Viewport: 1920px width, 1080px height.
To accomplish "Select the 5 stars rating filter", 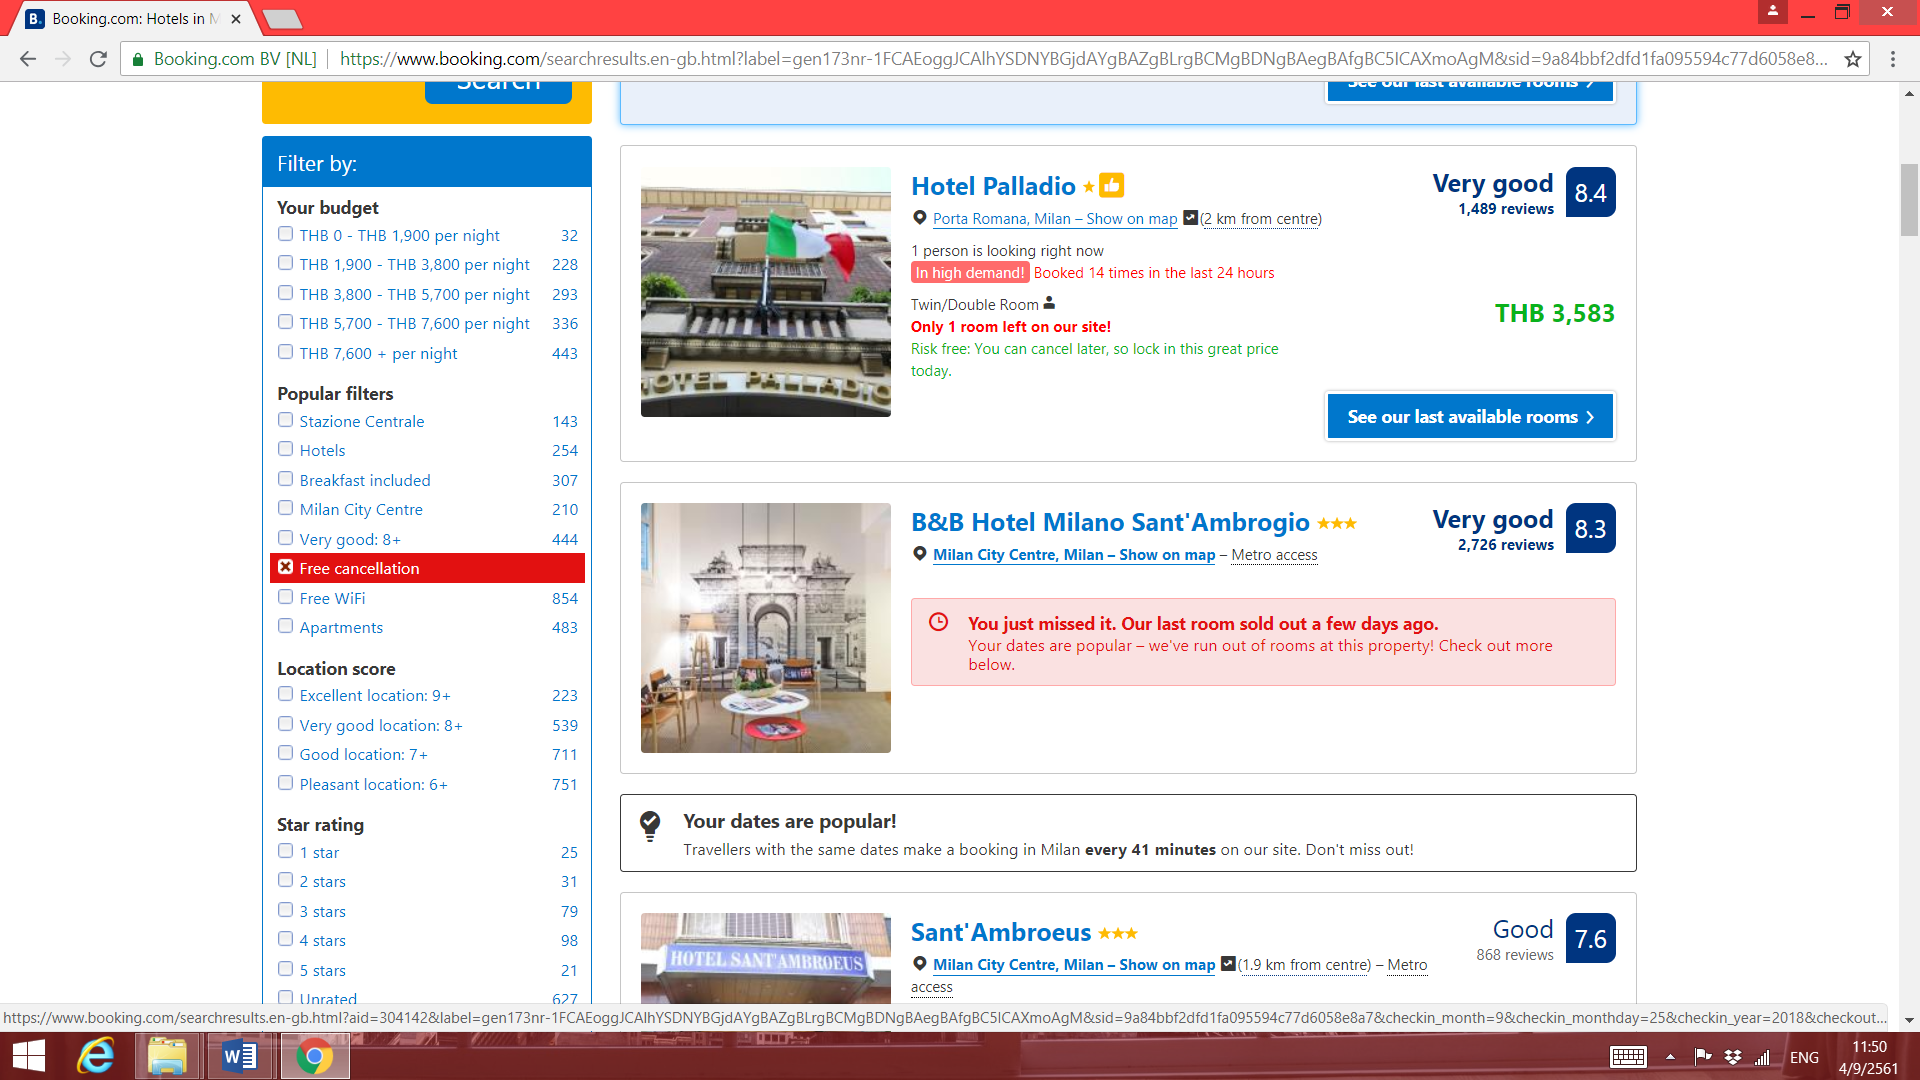I will coord(285,969).
